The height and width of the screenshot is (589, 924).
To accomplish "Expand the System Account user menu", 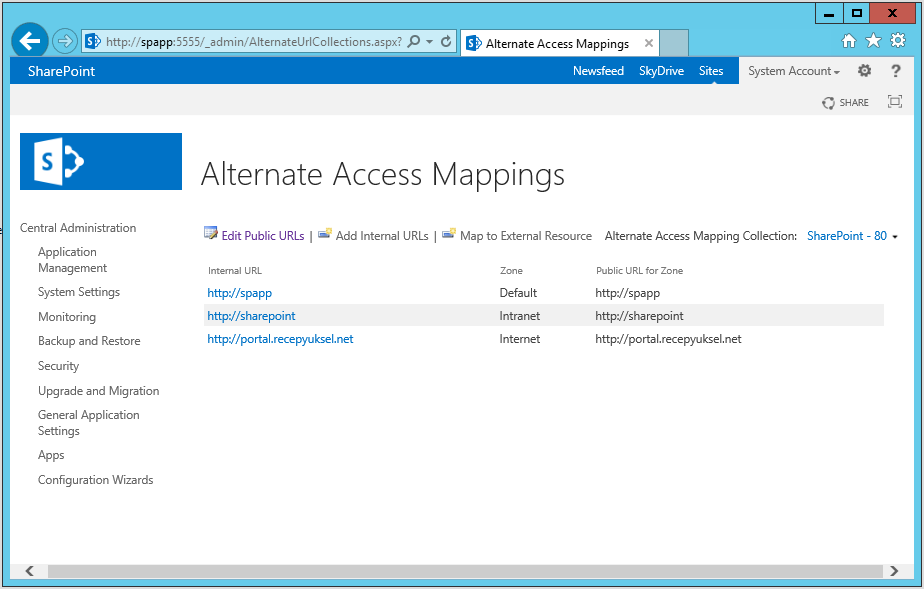I will 794,71.
